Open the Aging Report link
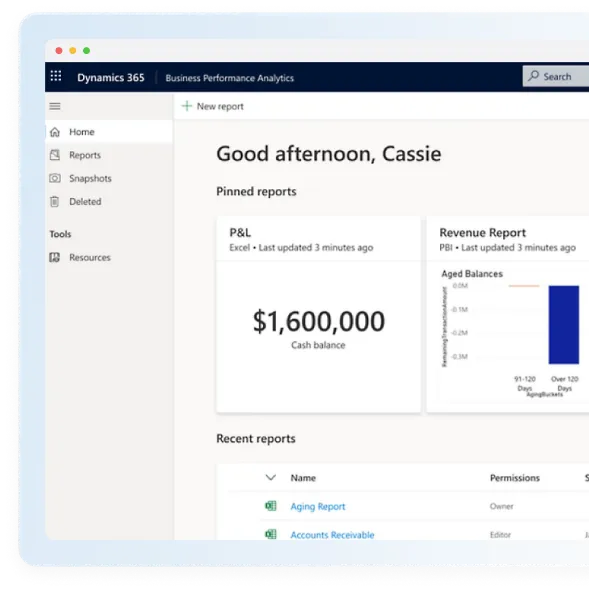589x591 pixels. pos(318,507)
